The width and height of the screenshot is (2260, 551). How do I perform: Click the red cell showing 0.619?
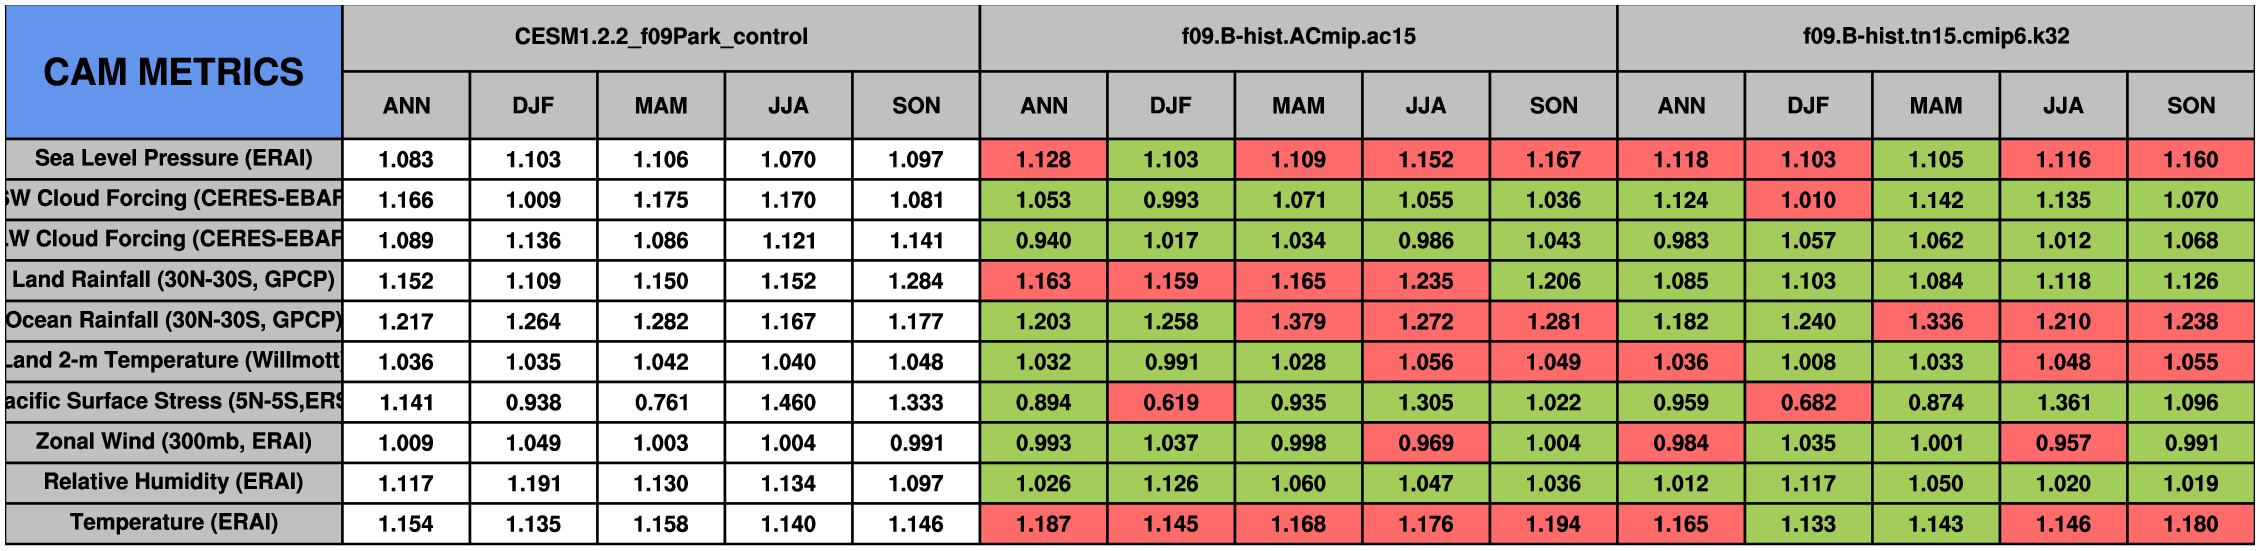1170,402
